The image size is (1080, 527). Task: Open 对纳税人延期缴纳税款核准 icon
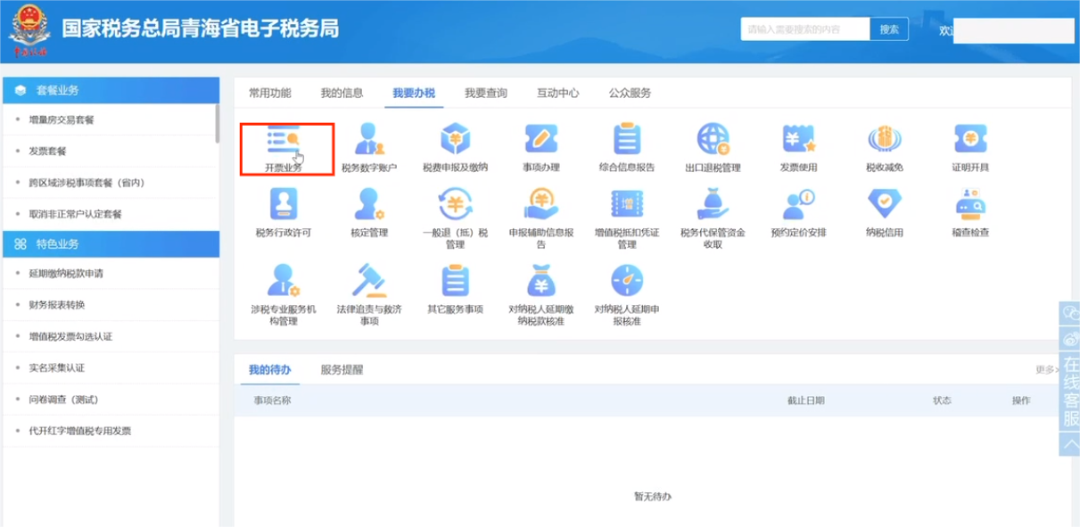tap(541, 281)
